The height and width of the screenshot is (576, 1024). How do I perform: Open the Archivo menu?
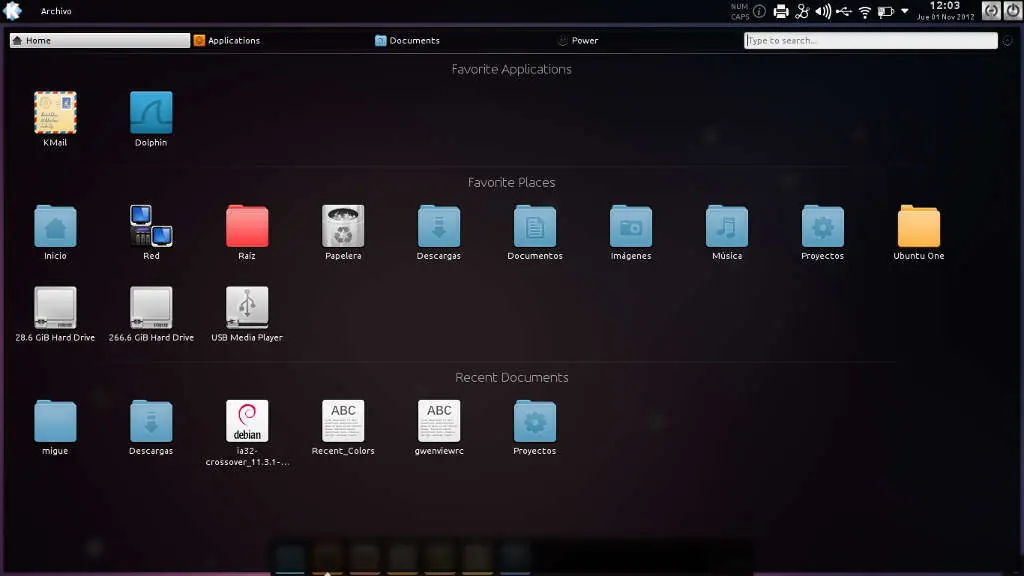coord(56,11)
